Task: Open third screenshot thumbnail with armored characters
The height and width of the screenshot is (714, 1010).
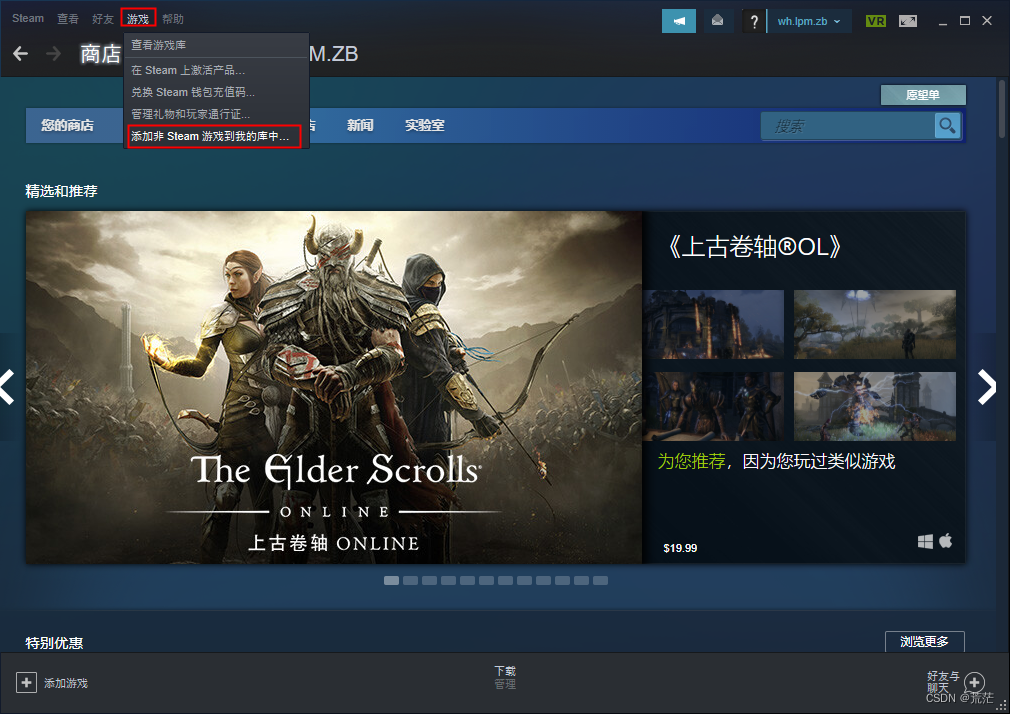Action: click(x=713, y=406)
